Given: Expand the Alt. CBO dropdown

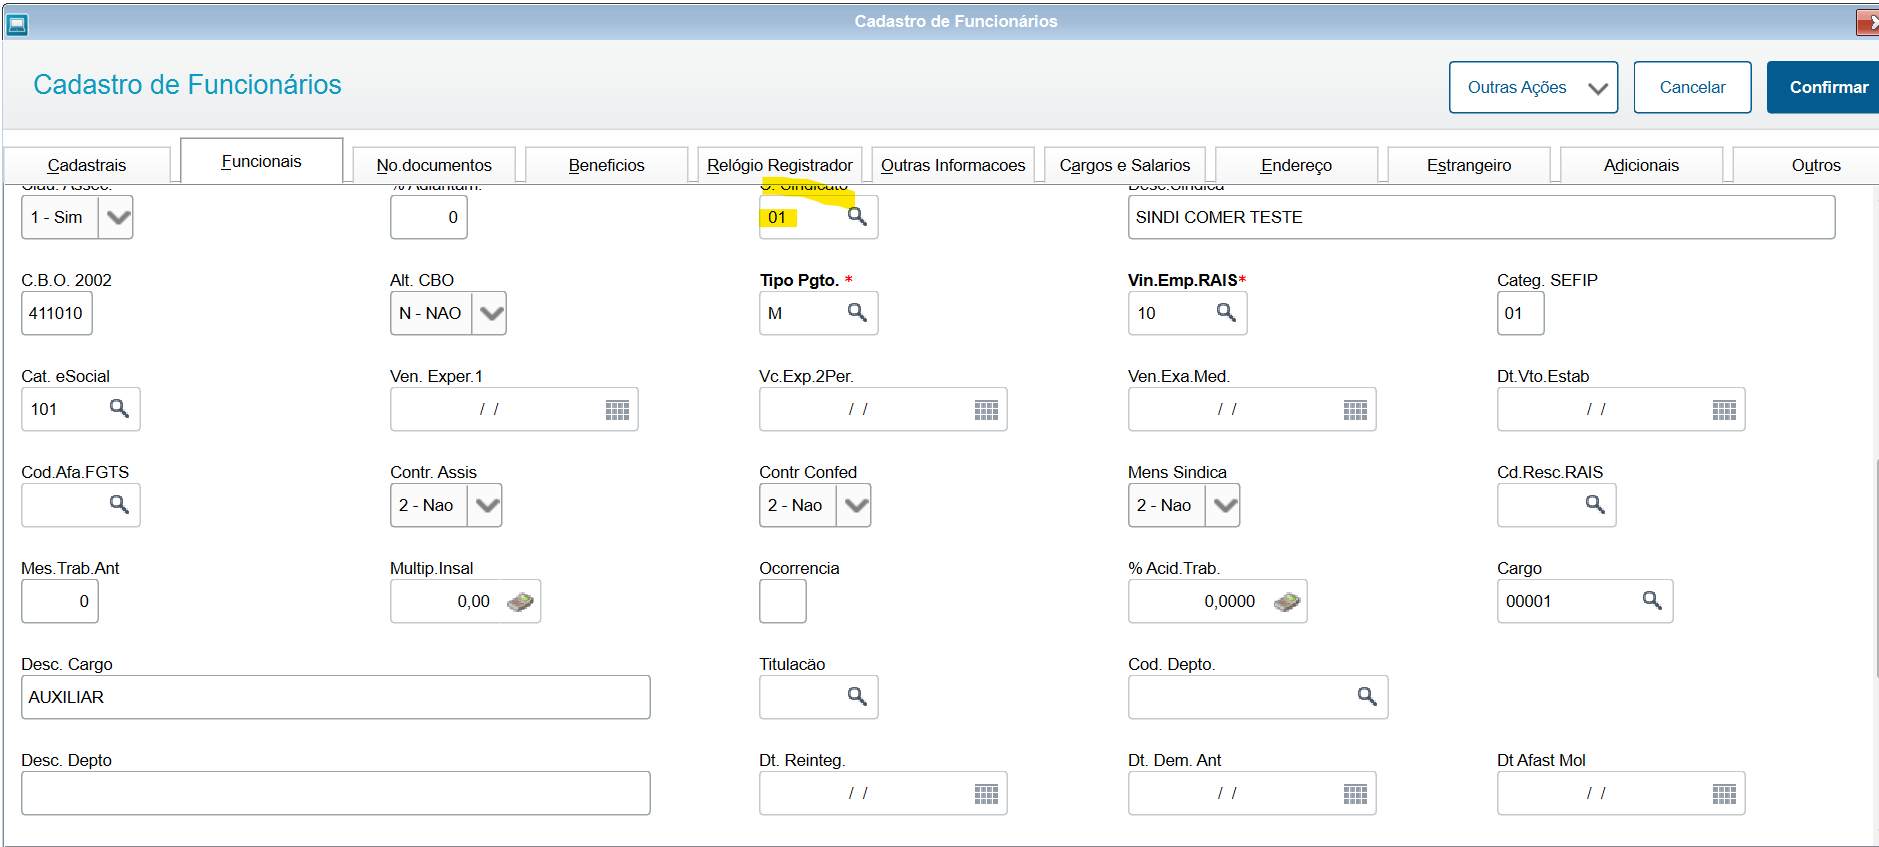Looking at the screenshot, I should 490,313.
